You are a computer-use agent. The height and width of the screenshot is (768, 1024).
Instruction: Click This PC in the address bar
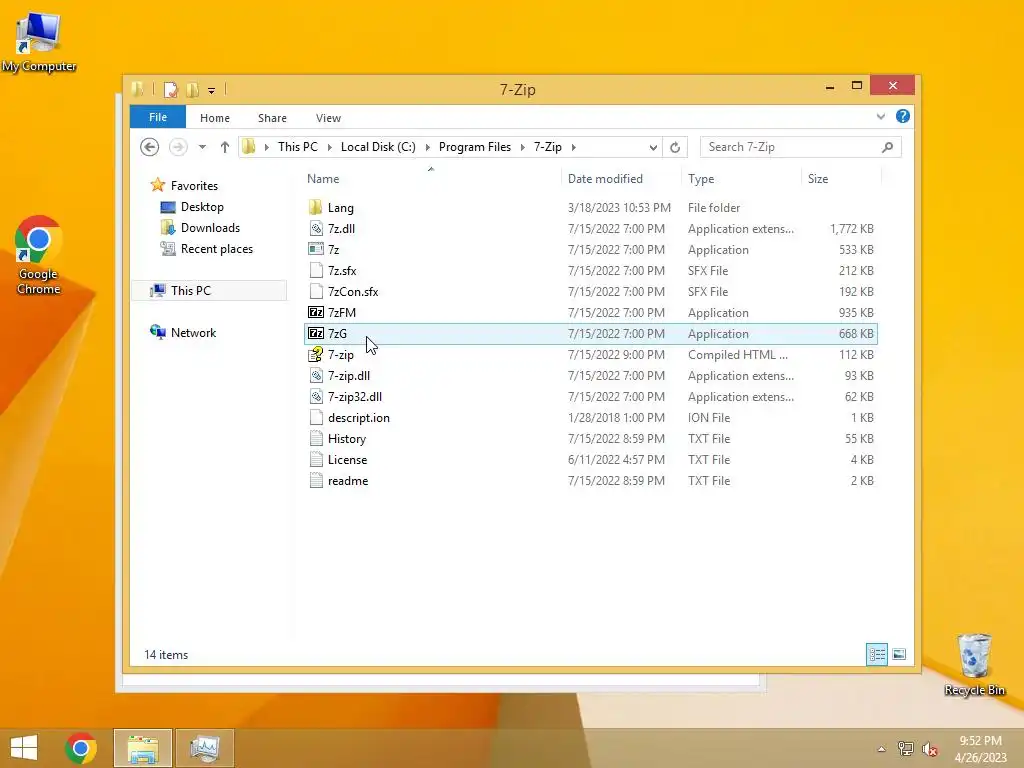point(298,147)
